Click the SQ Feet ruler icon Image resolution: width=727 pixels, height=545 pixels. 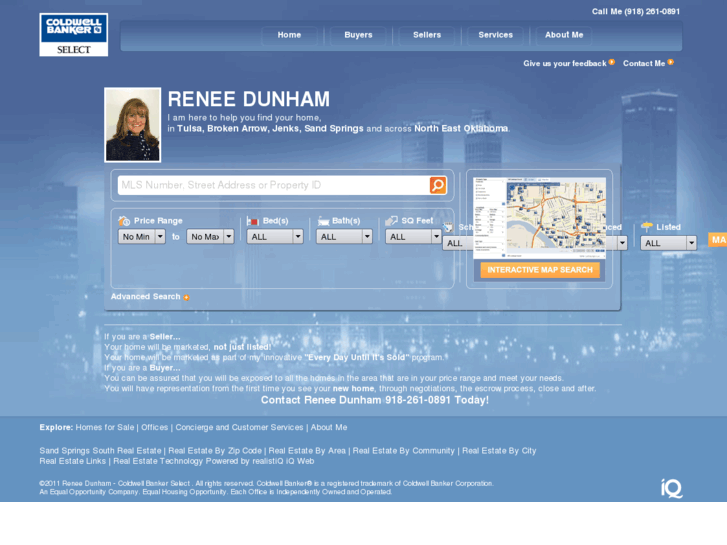coord(391,221)
